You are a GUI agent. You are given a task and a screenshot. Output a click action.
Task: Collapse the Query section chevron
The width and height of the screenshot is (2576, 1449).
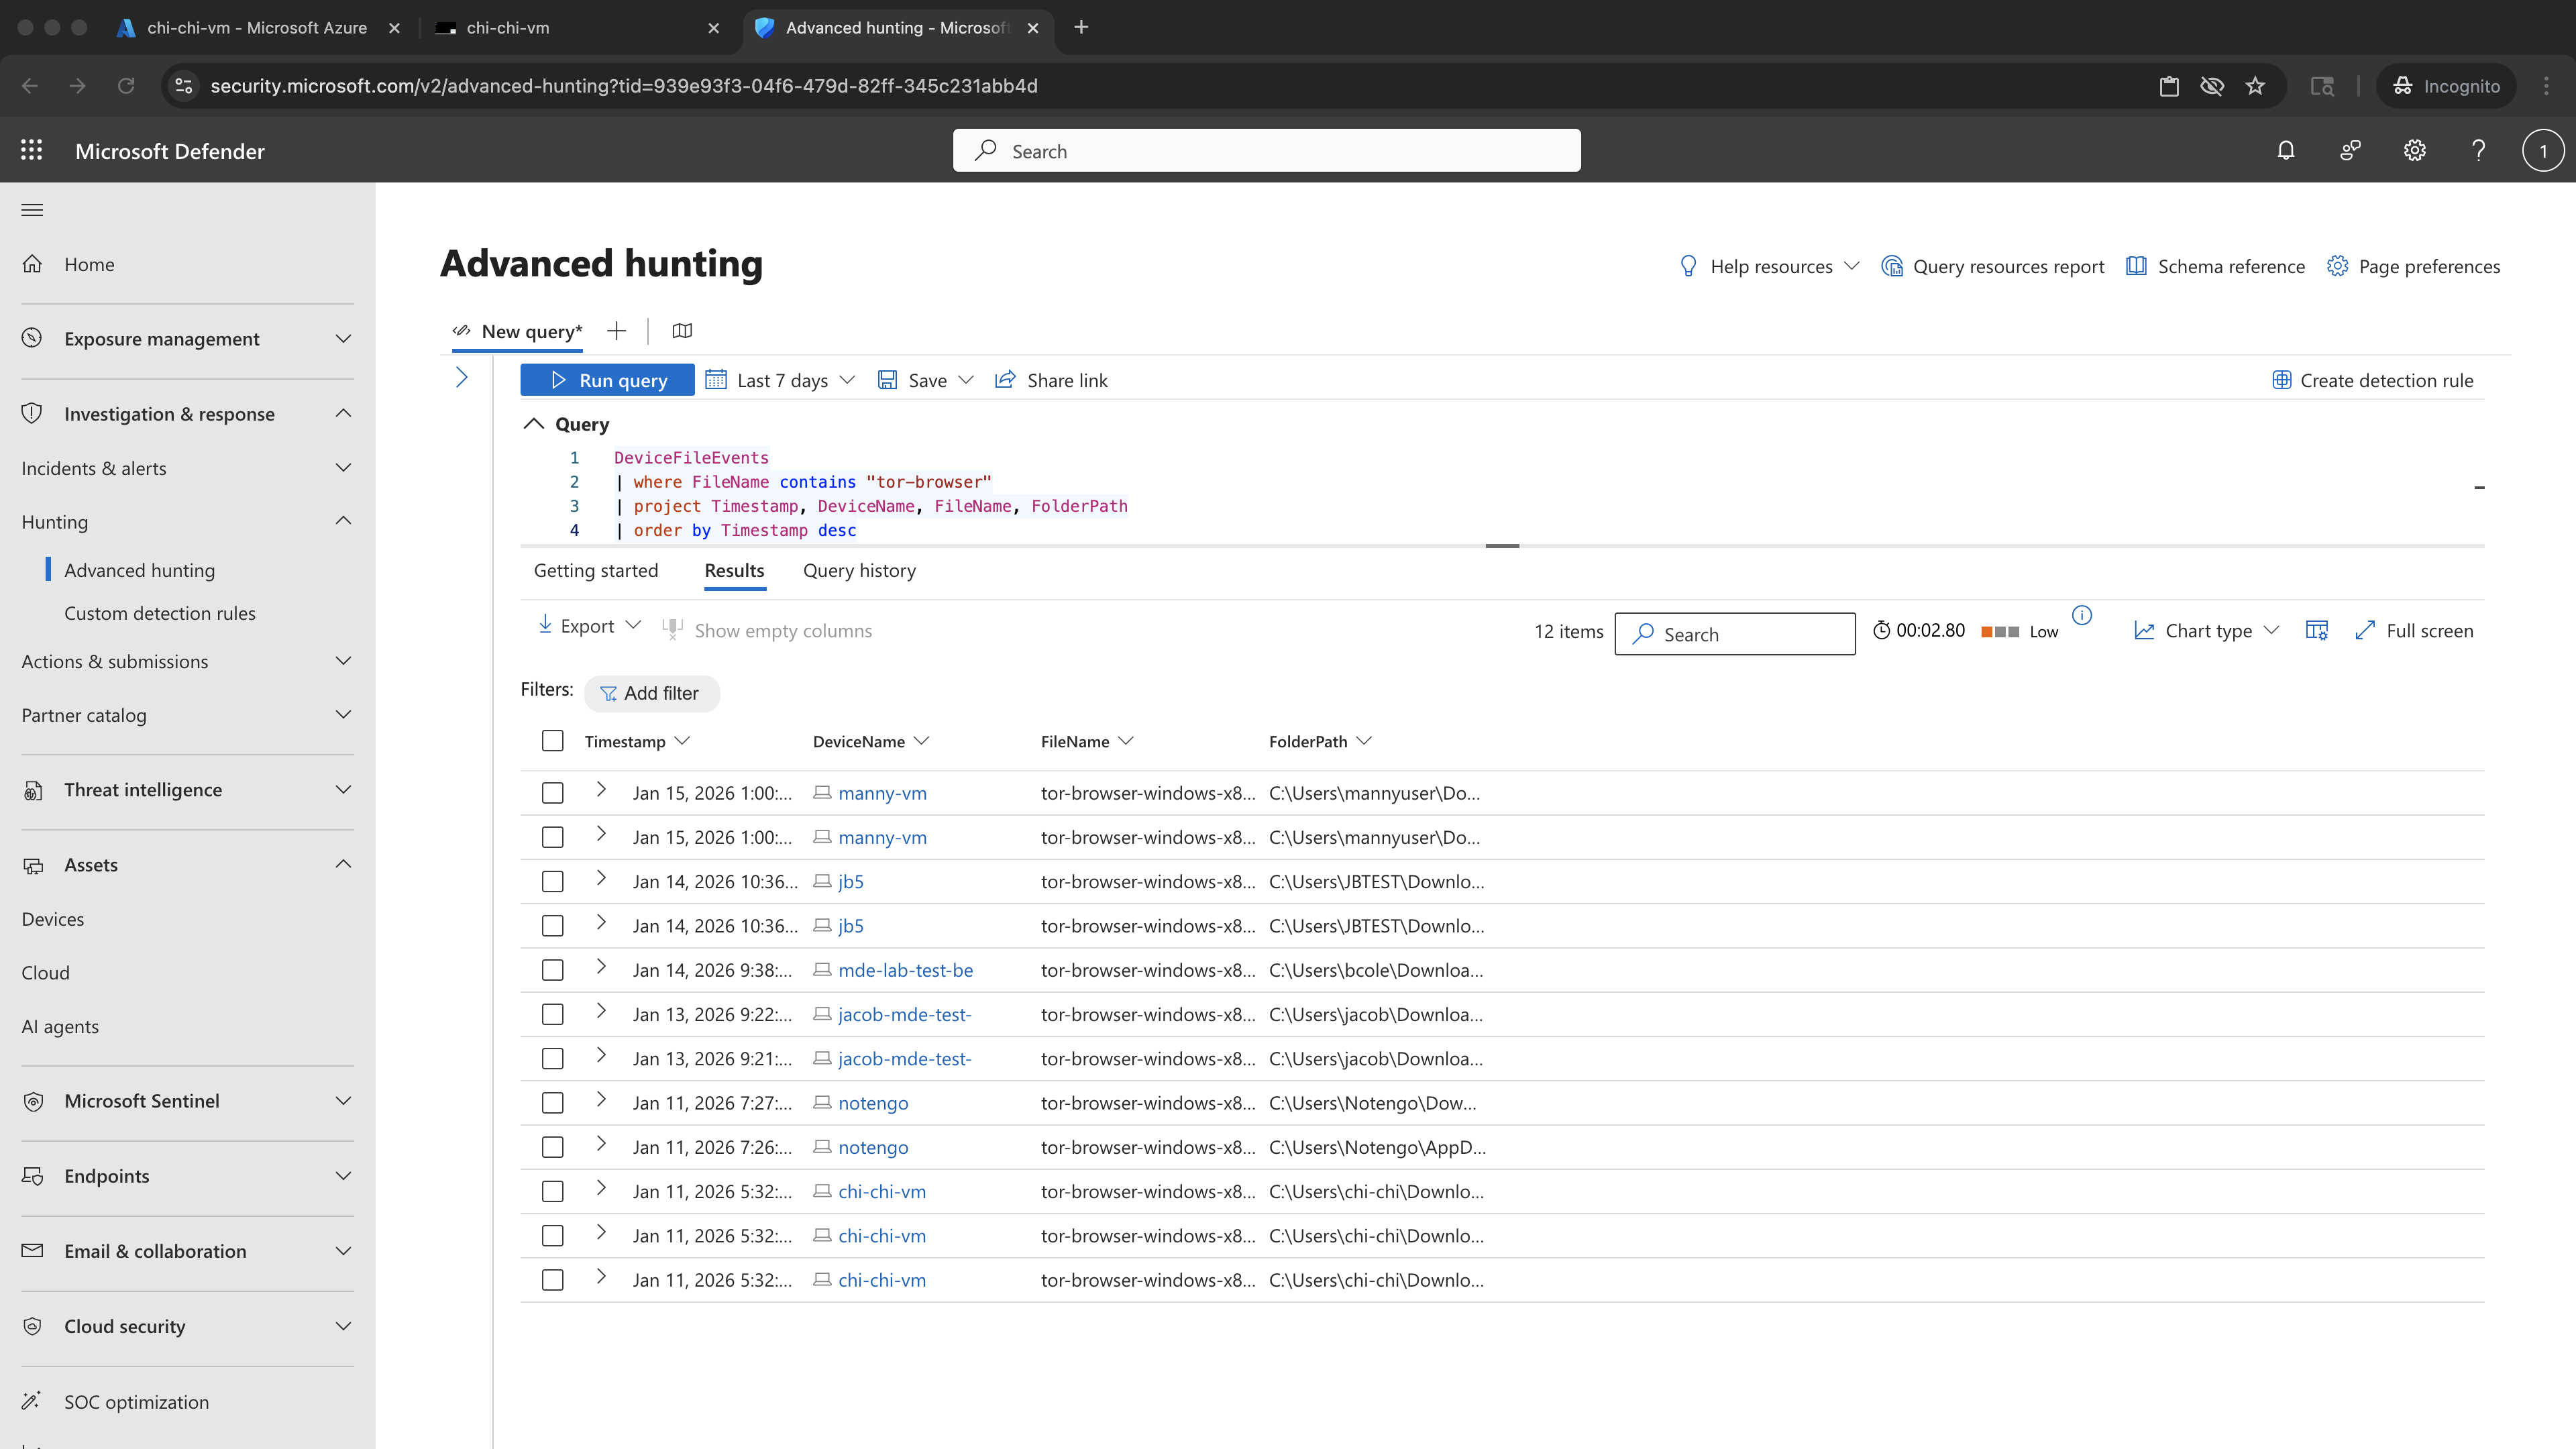pos(534,424)
